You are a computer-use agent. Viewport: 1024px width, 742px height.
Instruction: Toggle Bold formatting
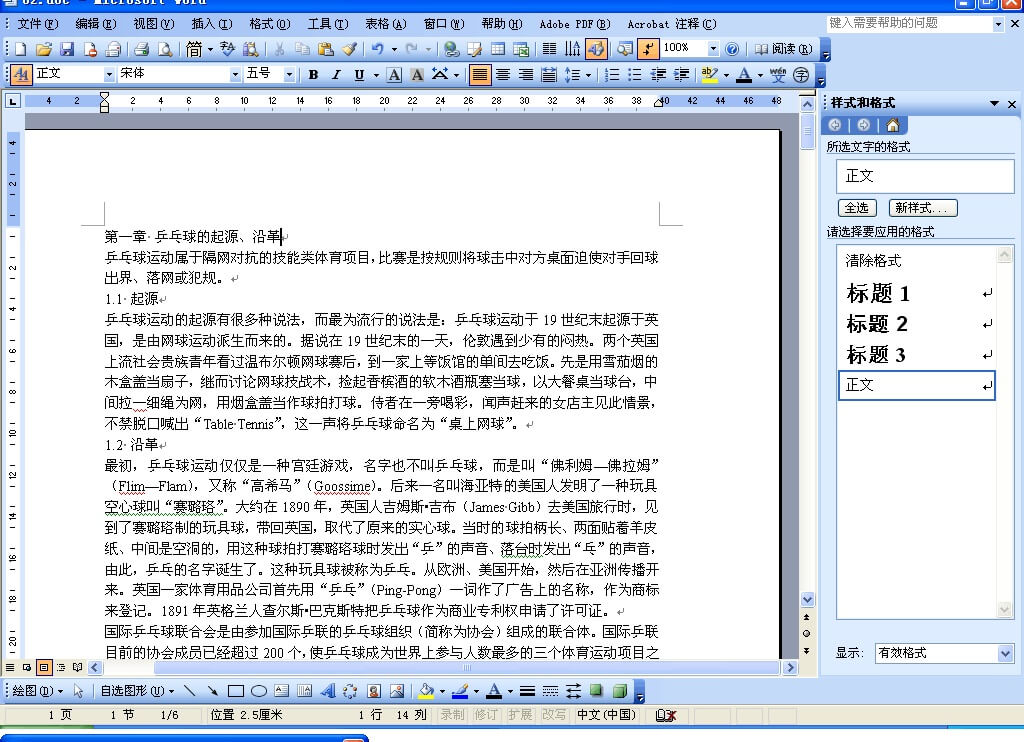click(313, 74)
